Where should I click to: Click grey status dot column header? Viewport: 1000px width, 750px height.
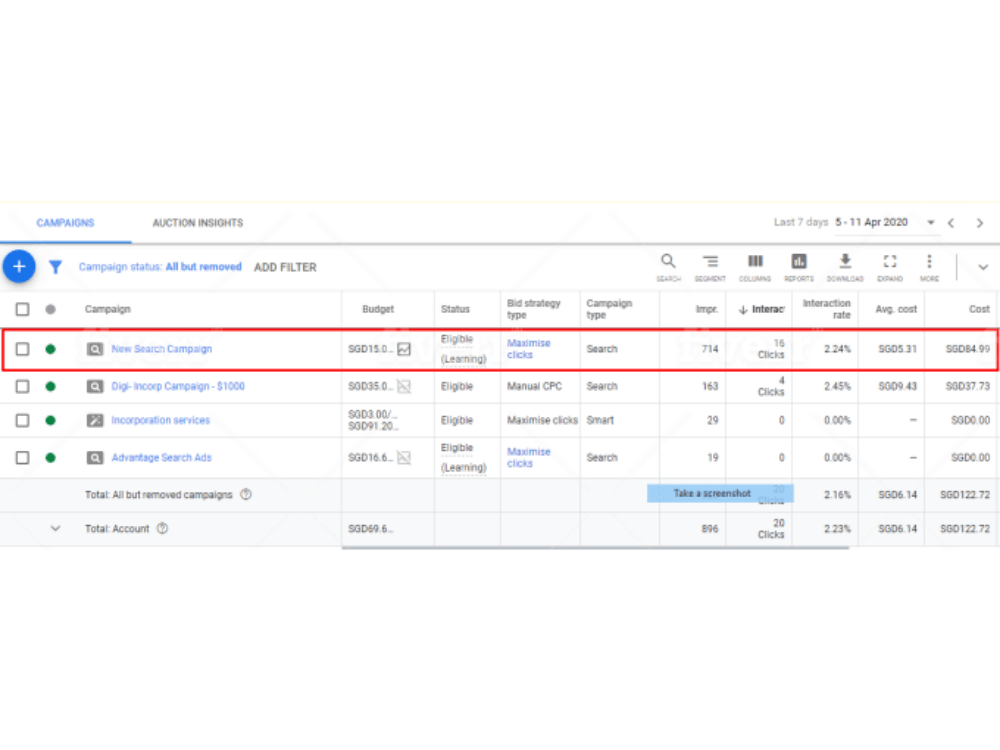click(x=50, y=309)
